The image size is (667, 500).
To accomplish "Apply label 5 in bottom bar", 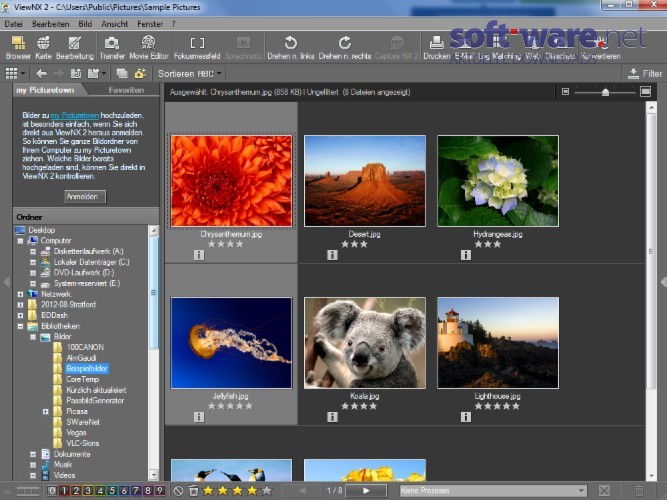I will [112, 491].
